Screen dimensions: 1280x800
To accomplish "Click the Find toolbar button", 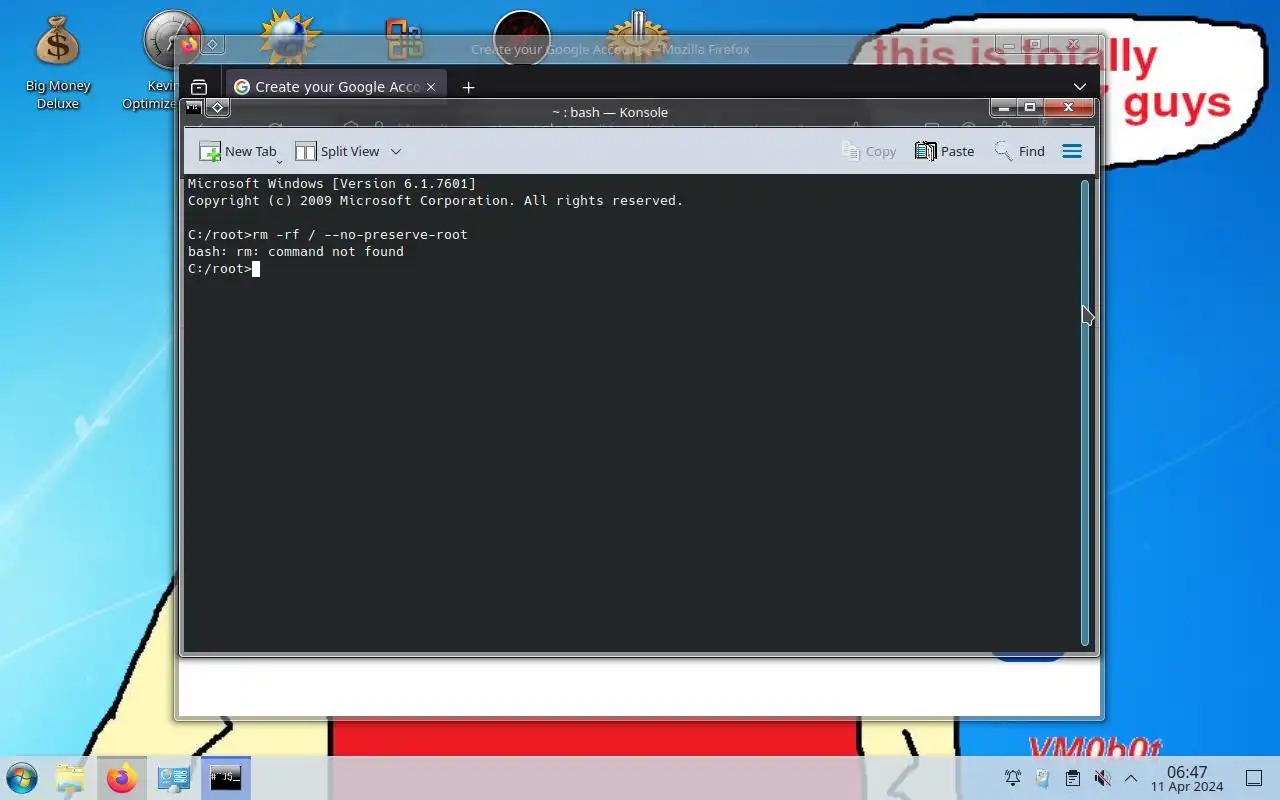I will pyautogui.click(x=1019, y=151).
